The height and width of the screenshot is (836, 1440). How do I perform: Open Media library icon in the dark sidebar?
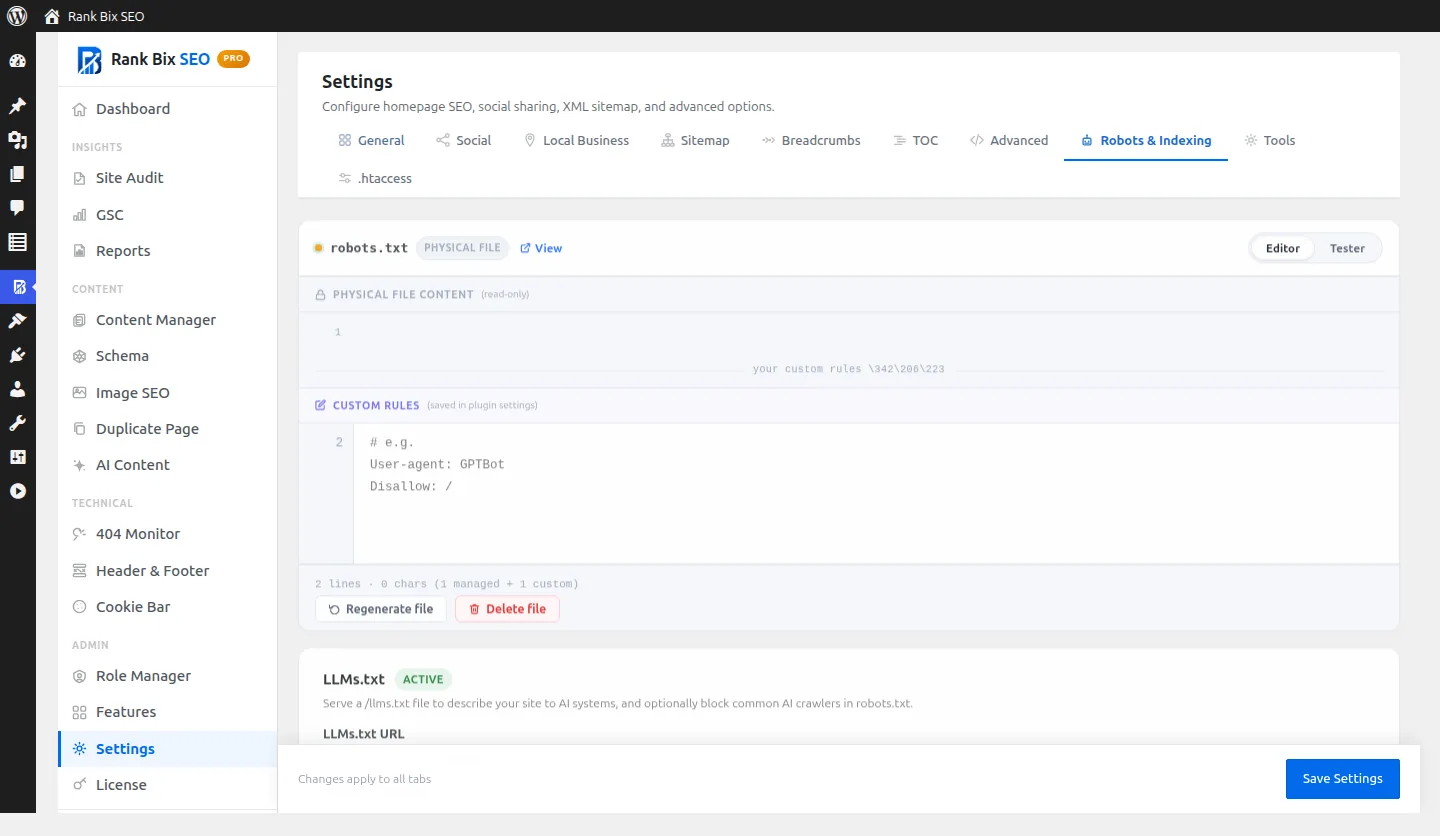pyautogui.click(x=17, y=140)
